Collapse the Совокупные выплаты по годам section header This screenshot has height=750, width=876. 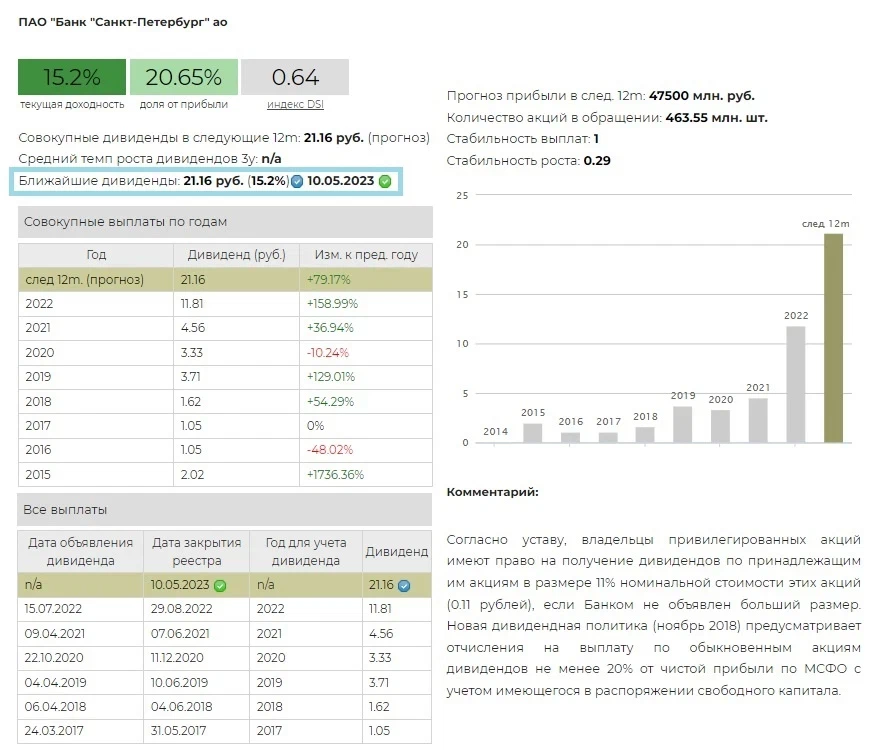click(225, 222)
